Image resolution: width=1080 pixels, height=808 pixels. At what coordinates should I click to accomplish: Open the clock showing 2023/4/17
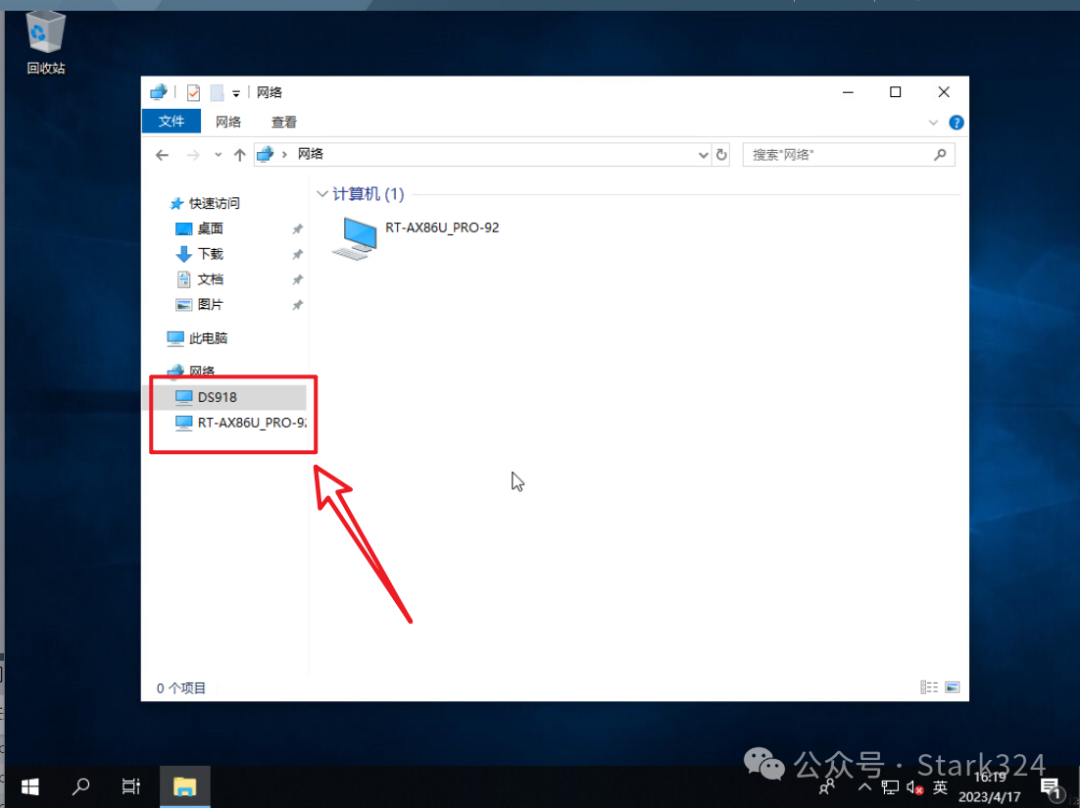click(990, 787)
